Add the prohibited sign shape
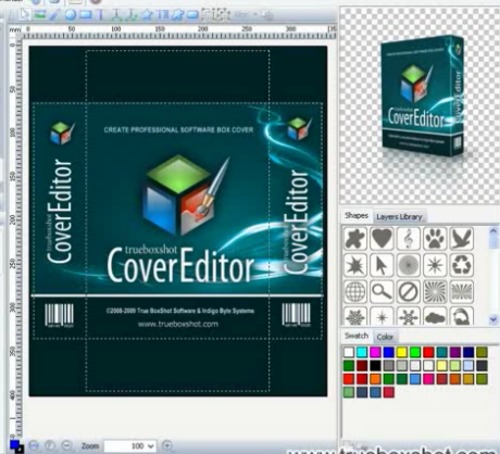The height and width of the screenshot is (454, 500). (x=408, y=292)
